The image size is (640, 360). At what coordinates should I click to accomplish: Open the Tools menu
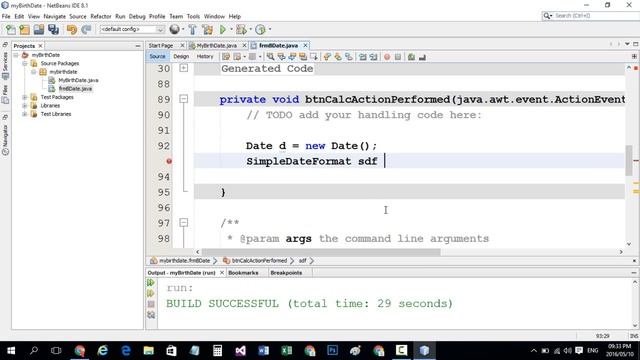[193, 16]
